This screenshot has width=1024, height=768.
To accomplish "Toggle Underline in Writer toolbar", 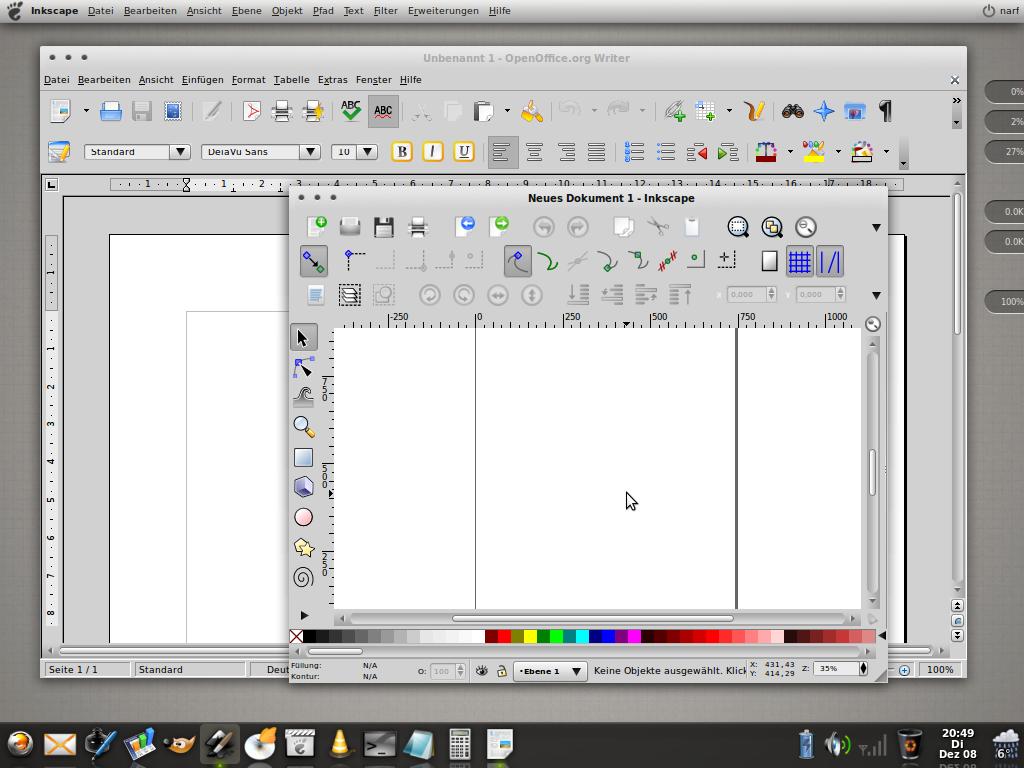I will pos(464,152).
